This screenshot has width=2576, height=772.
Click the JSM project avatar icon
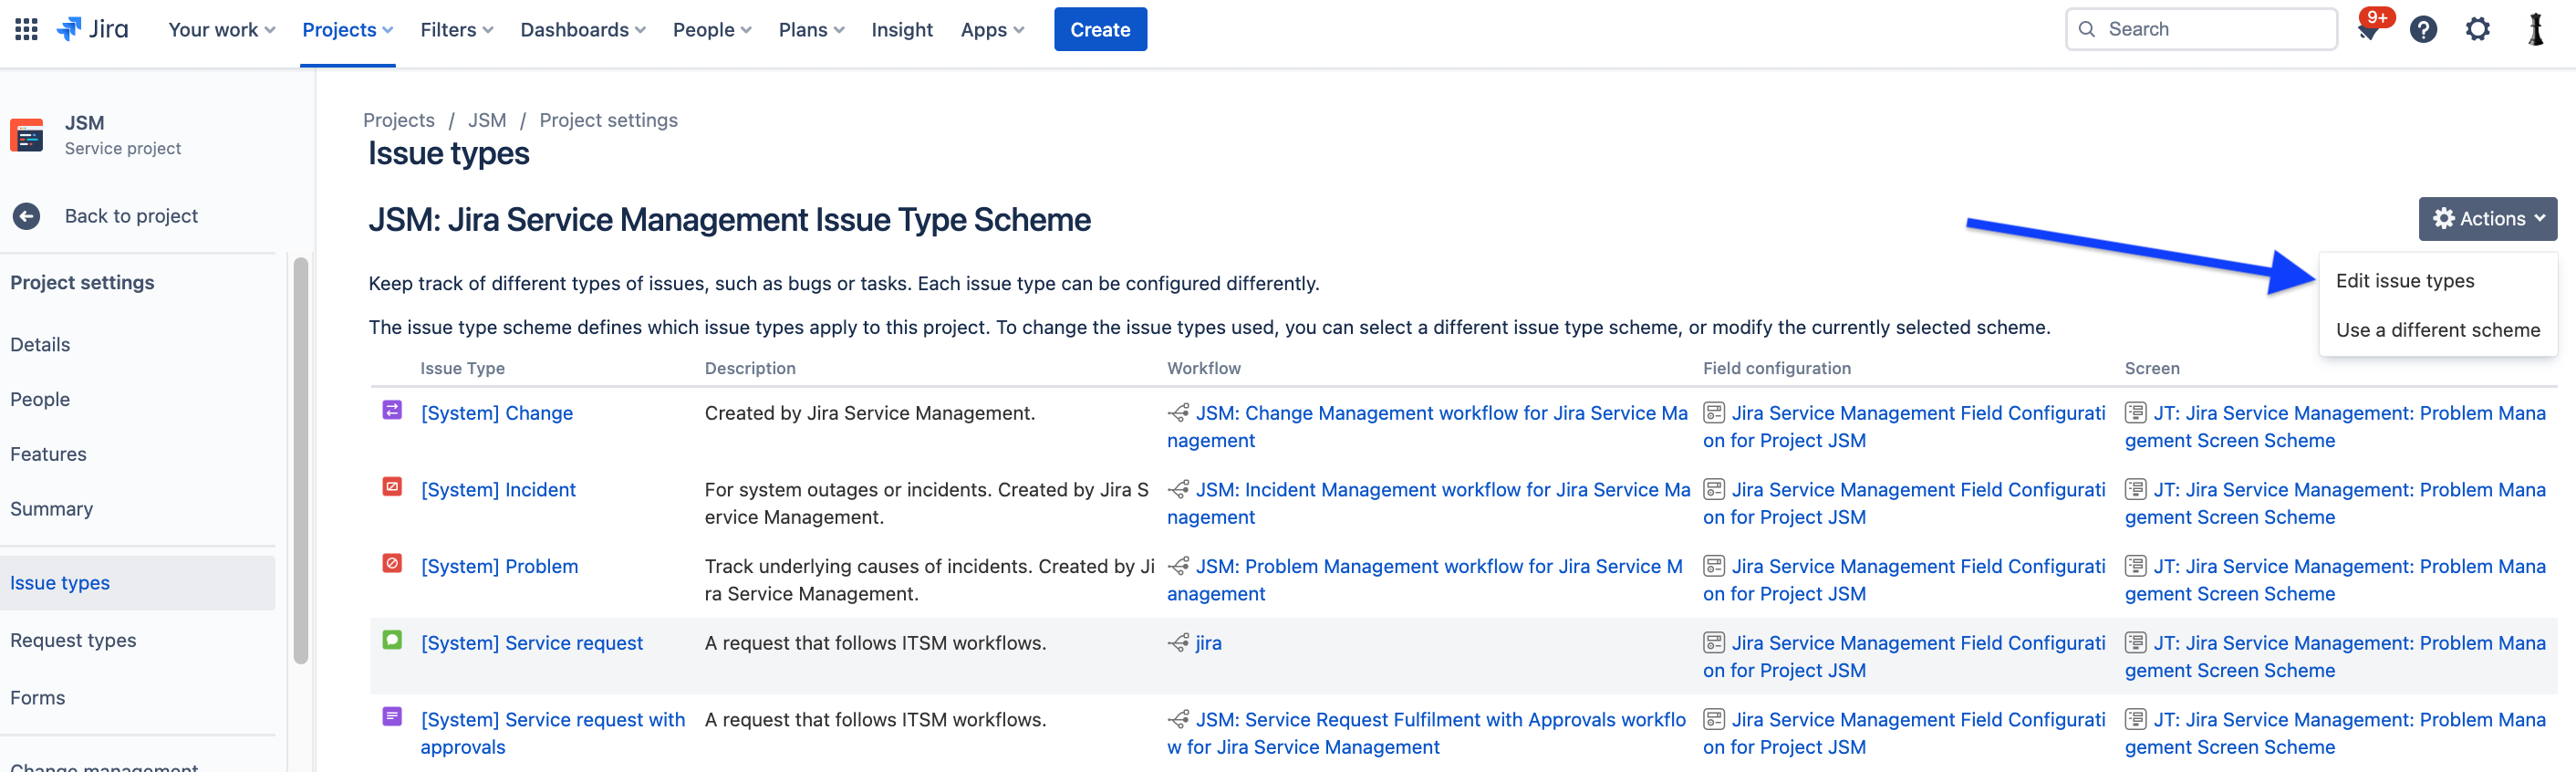click(27, 135)
